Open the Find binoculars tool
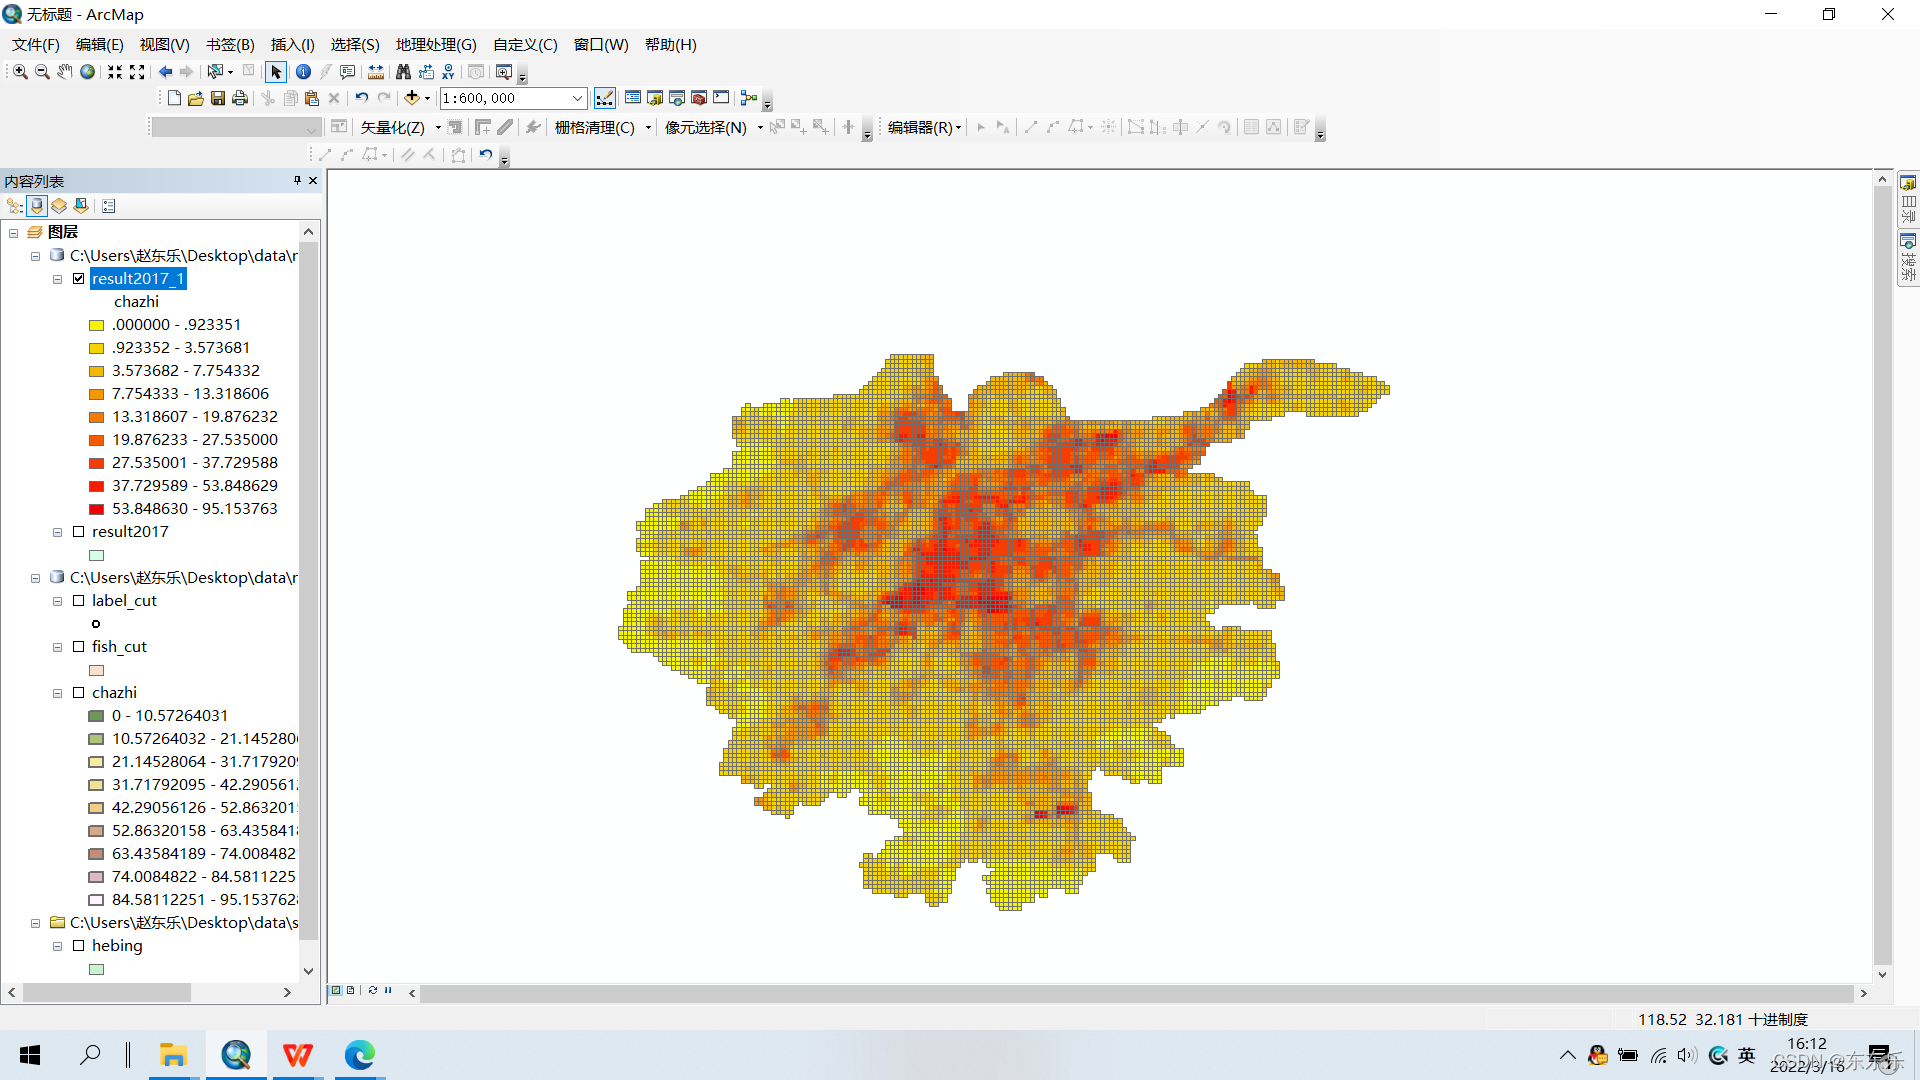Screen dimensions: 1920x1080 (x=403, y=72)
